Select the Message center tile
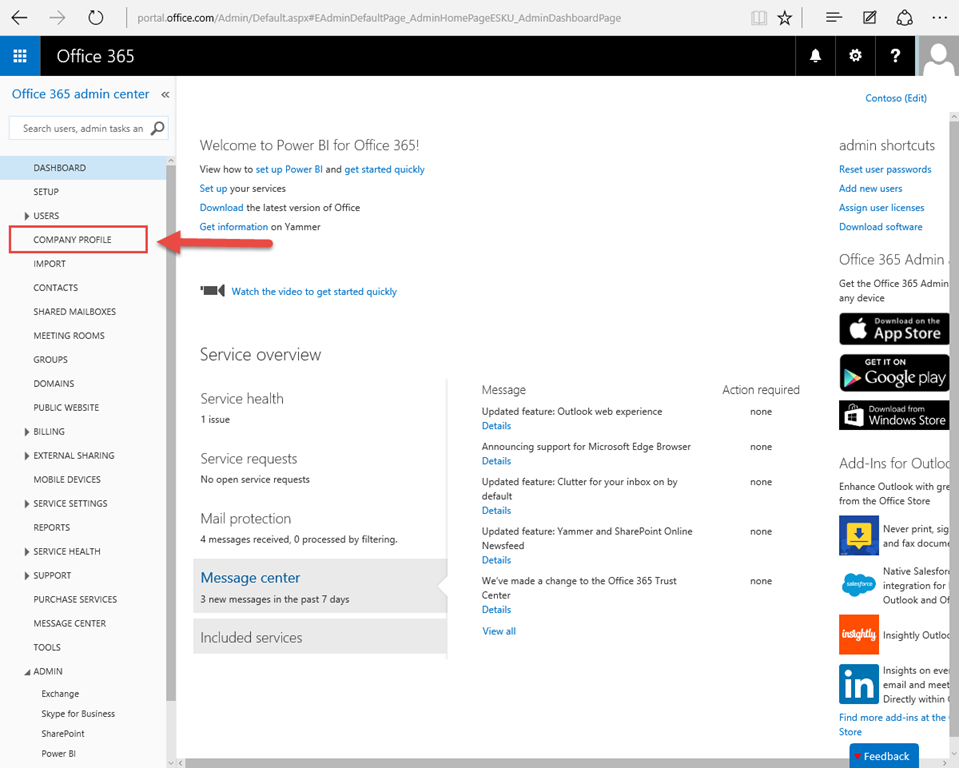 point(320,586)
